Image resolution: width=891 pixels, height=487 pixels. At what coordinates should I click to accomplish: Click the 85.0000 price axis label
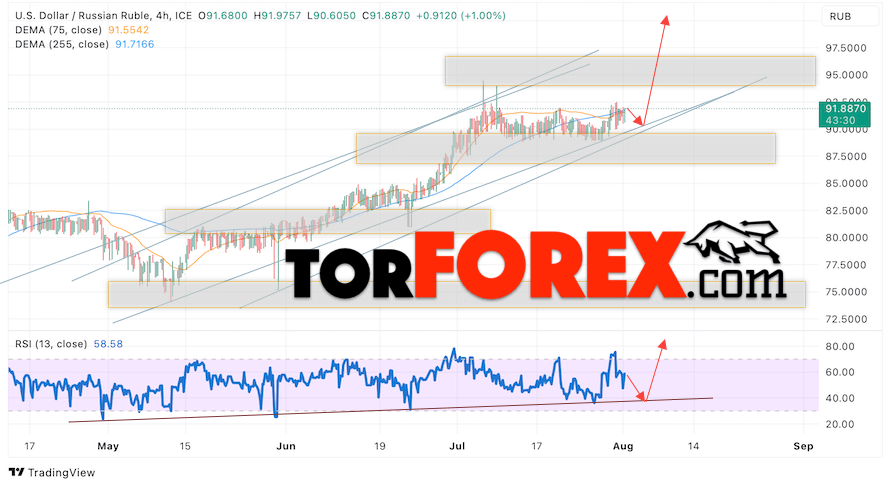click(846, 184)
